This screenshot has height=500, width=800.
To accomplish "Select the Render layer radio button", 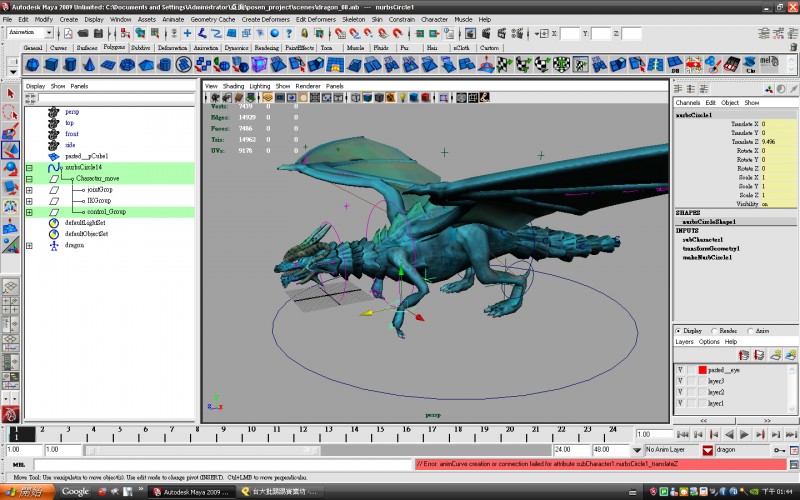I will [714, 330].
